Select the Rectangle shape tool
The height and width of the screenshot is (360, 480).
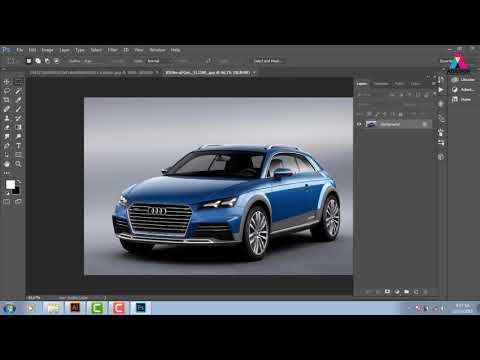(18, 155)
